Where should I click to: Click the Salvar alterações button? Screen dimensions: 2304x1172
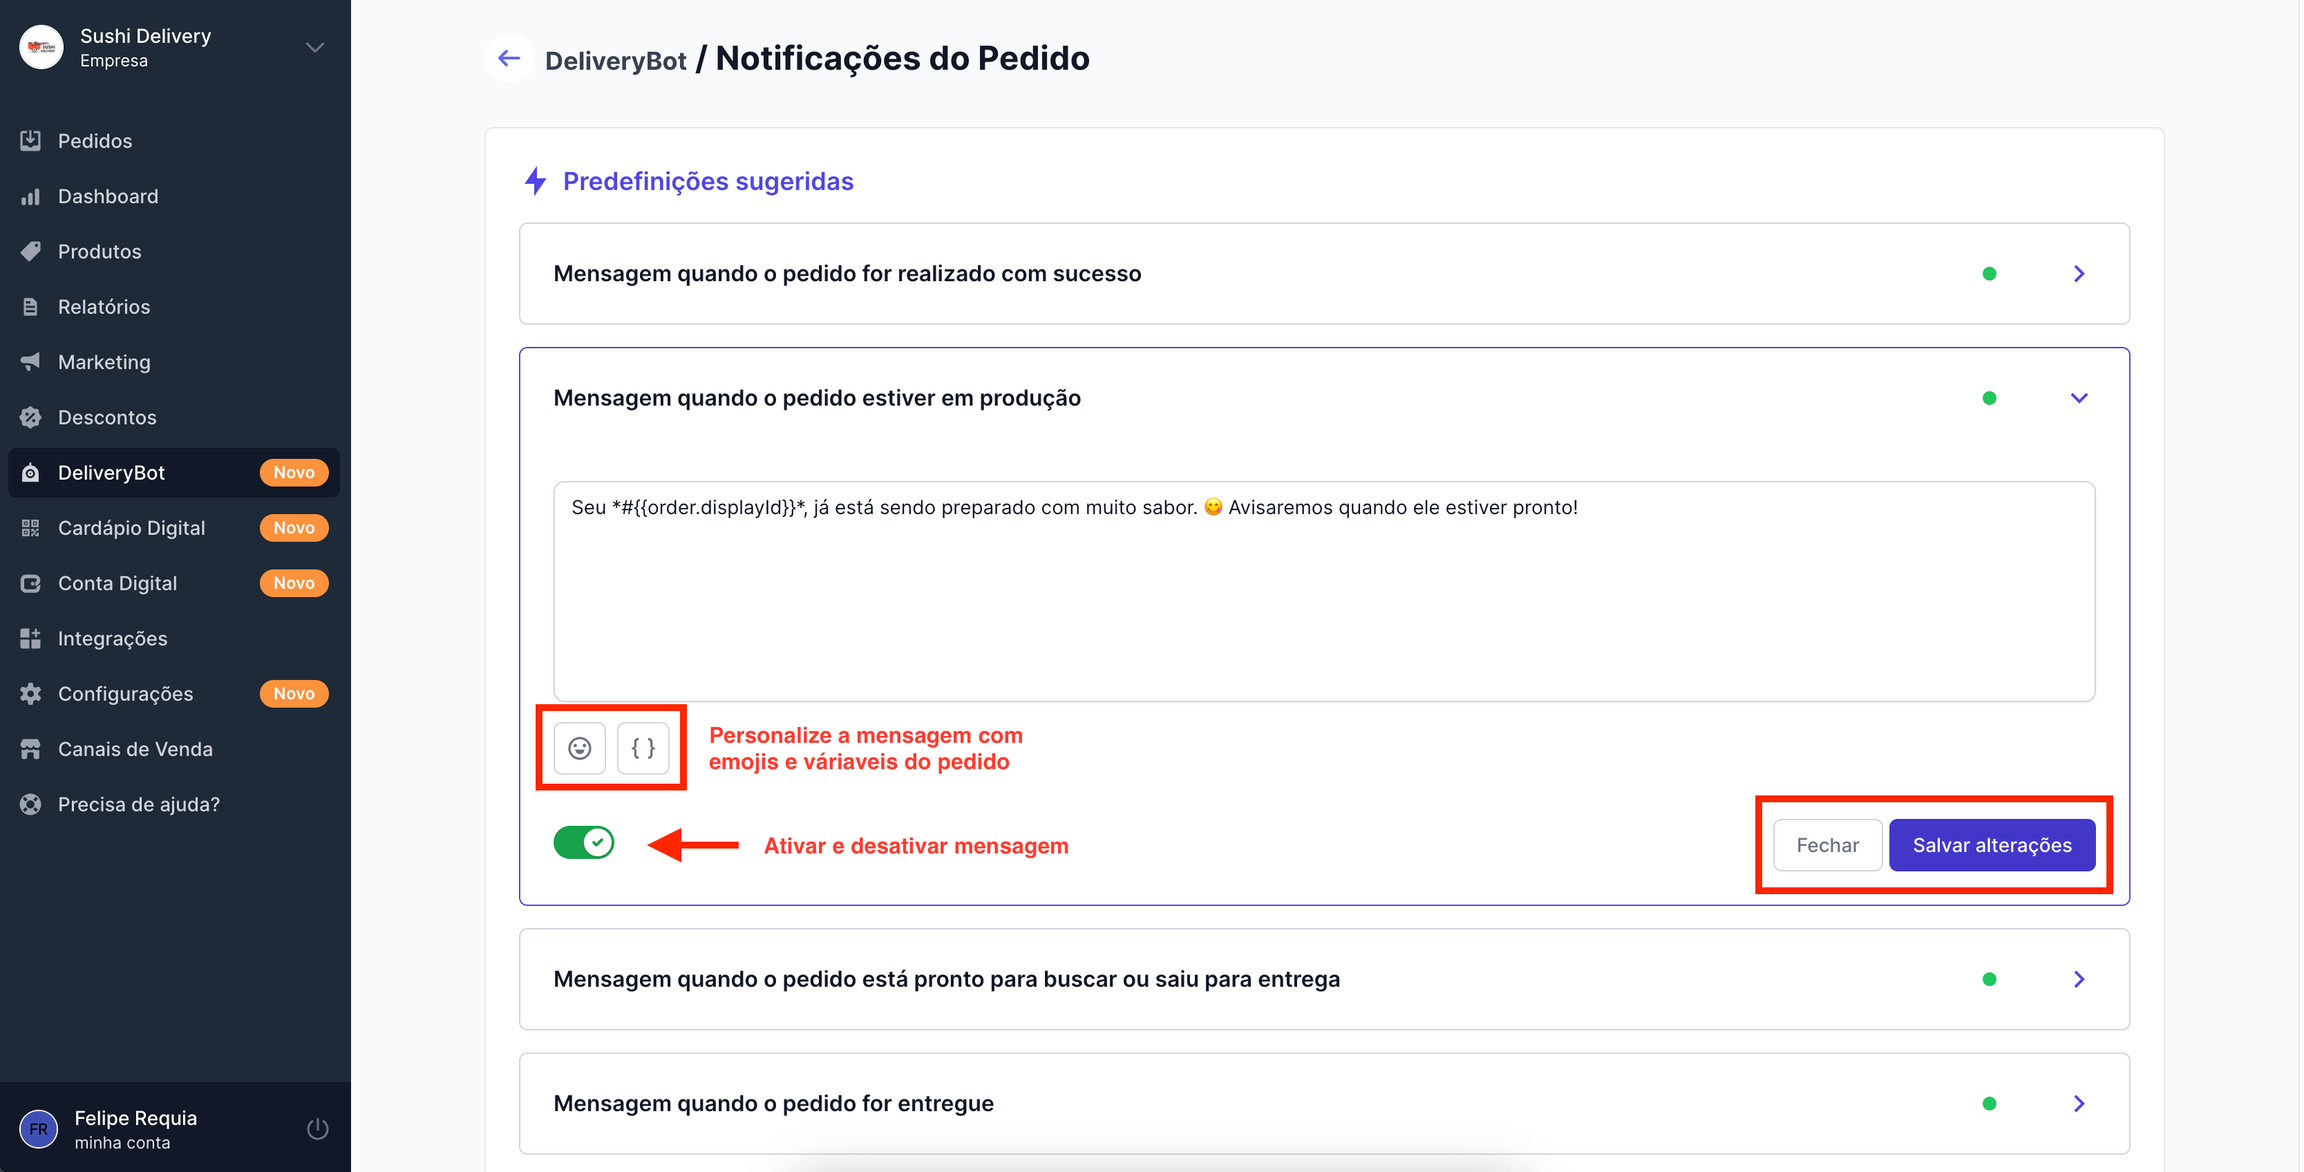1992,845
